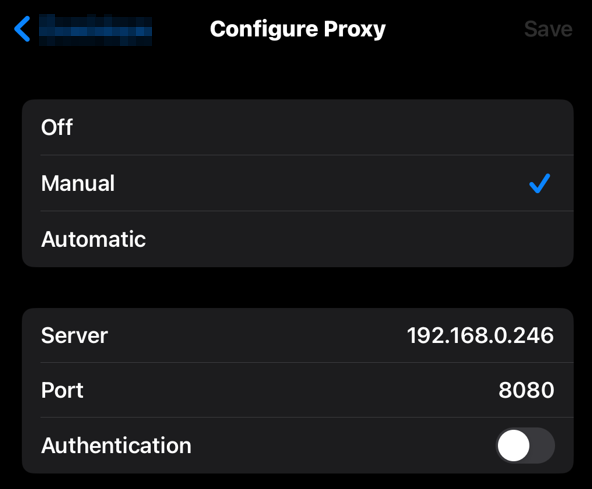The height and width of the screenshot is (489, 592).
Task: Enable the Authentication switch
Action: click(x=525, y=446)
